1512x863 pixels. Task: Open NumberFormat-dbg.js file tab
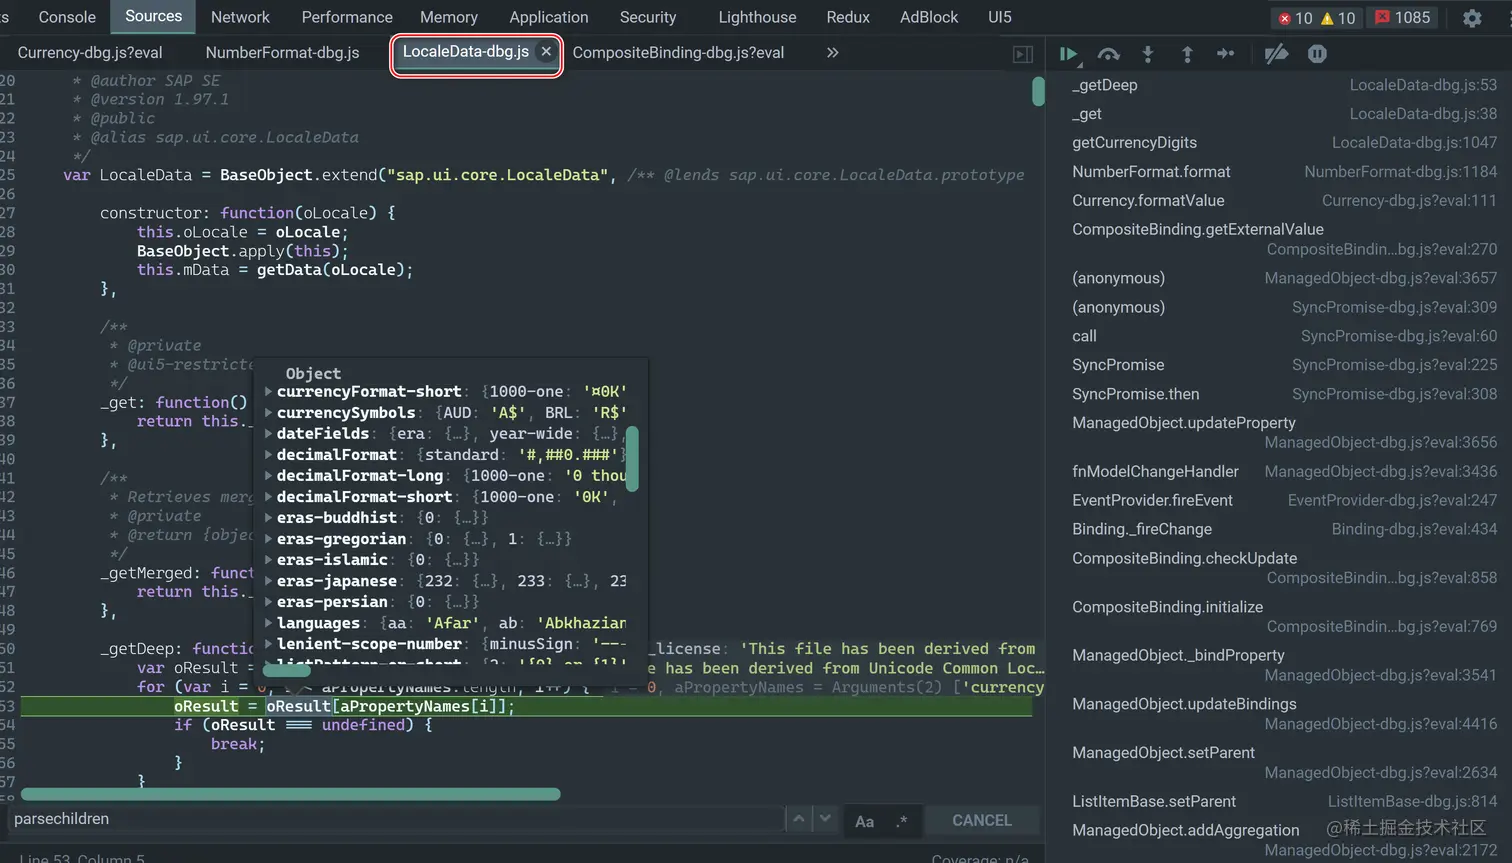point(282,53)
